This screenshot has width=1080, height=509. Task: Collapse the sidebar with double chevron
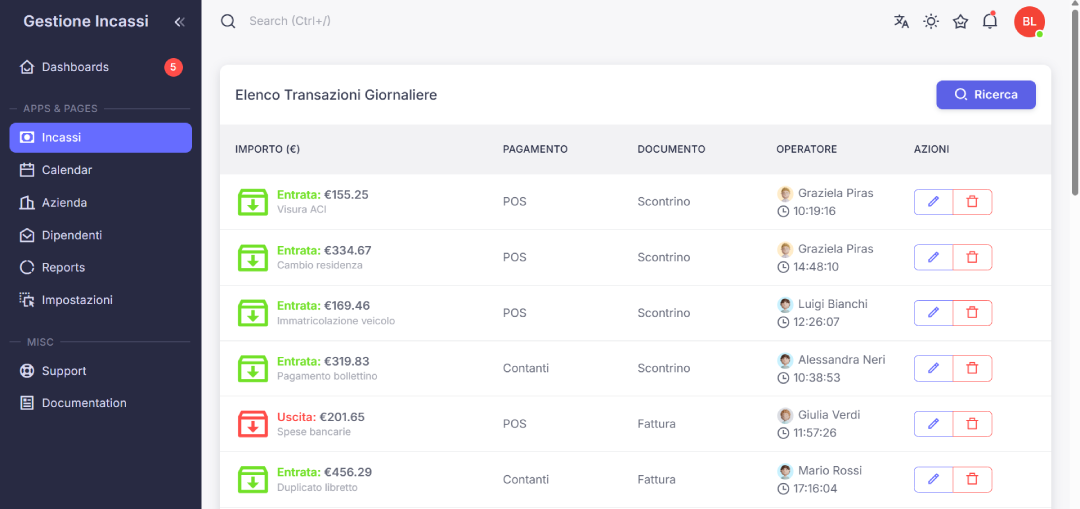coord(179,22)
